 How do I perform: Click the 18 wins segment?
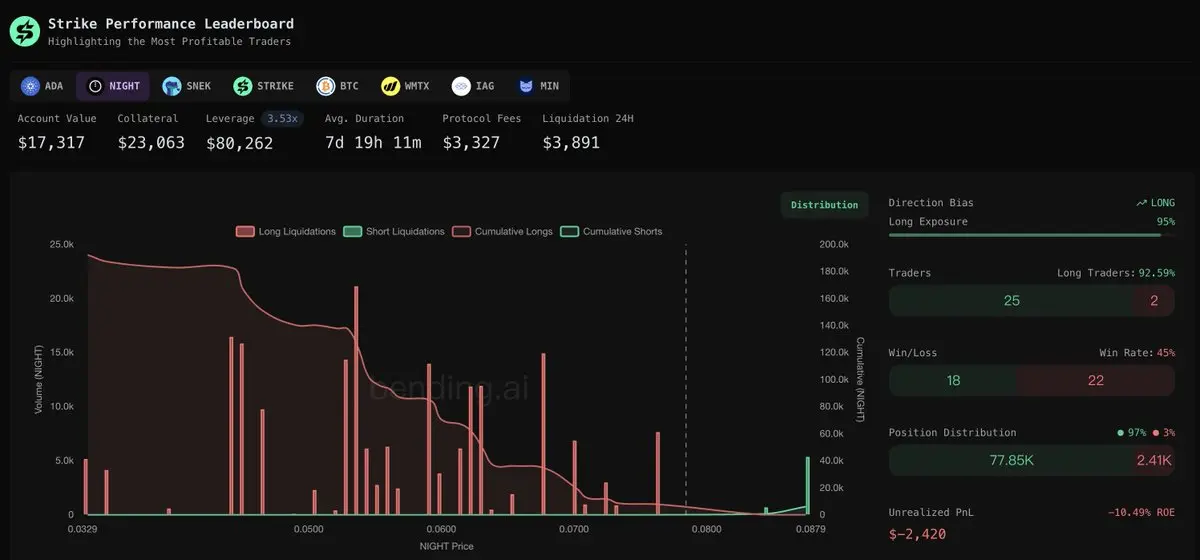pos(953,380)
